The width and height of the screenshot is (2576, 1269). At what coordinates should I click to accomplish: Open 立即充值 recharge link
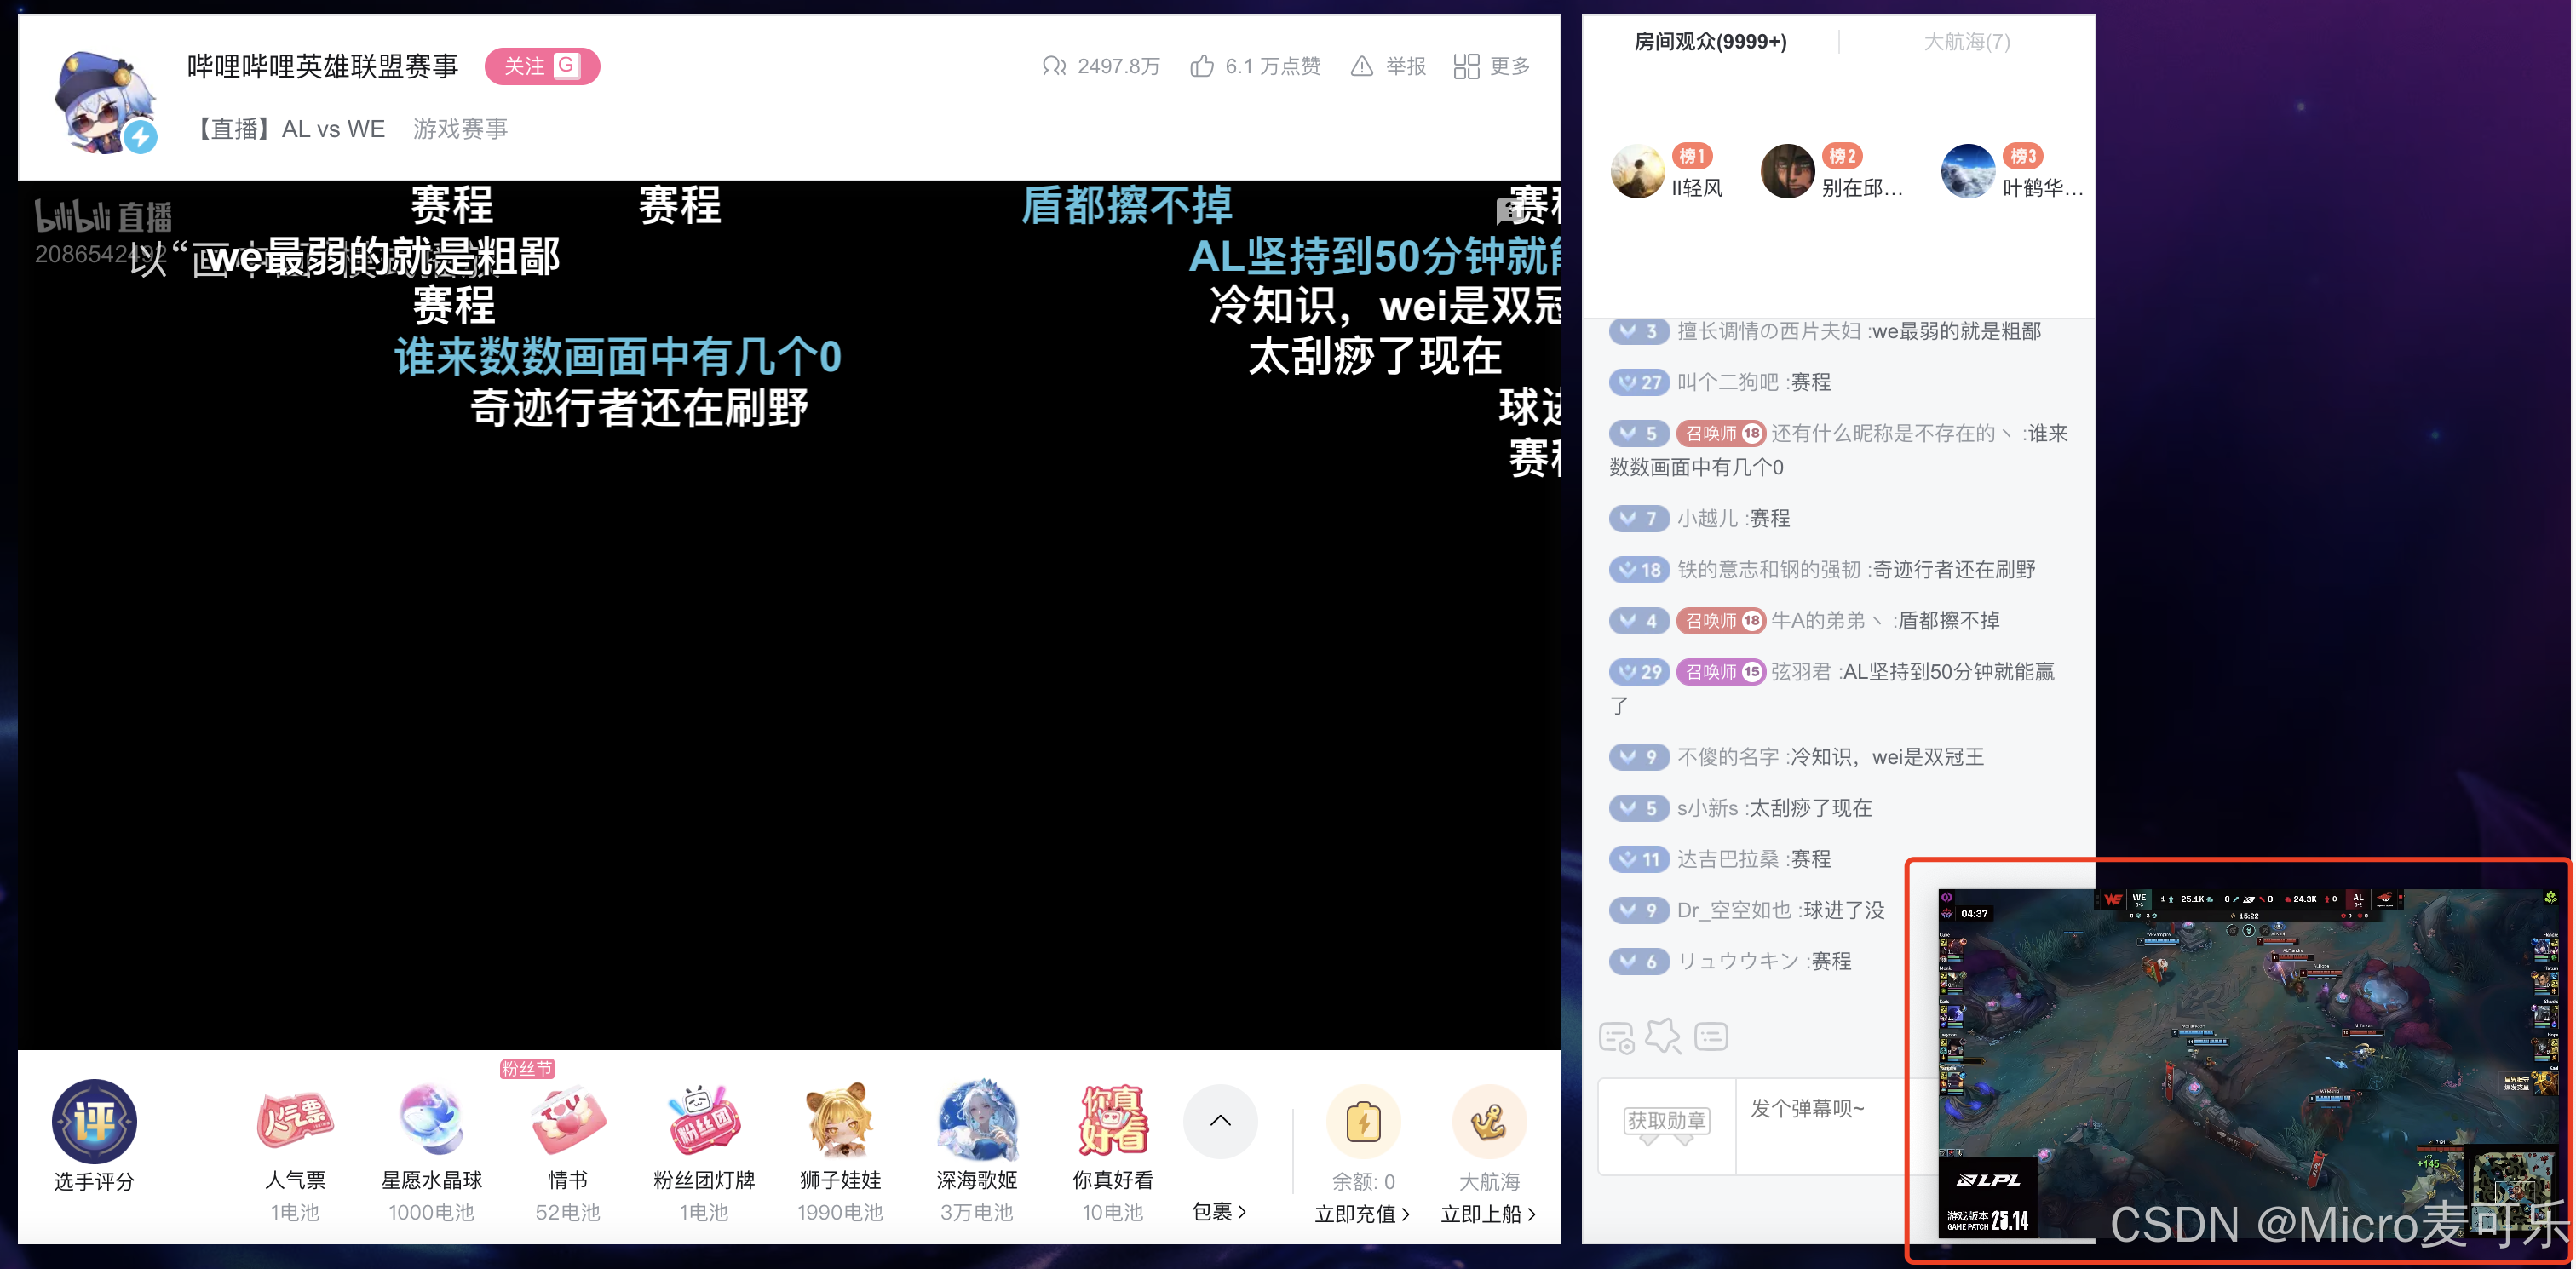pos(1362,1213)
